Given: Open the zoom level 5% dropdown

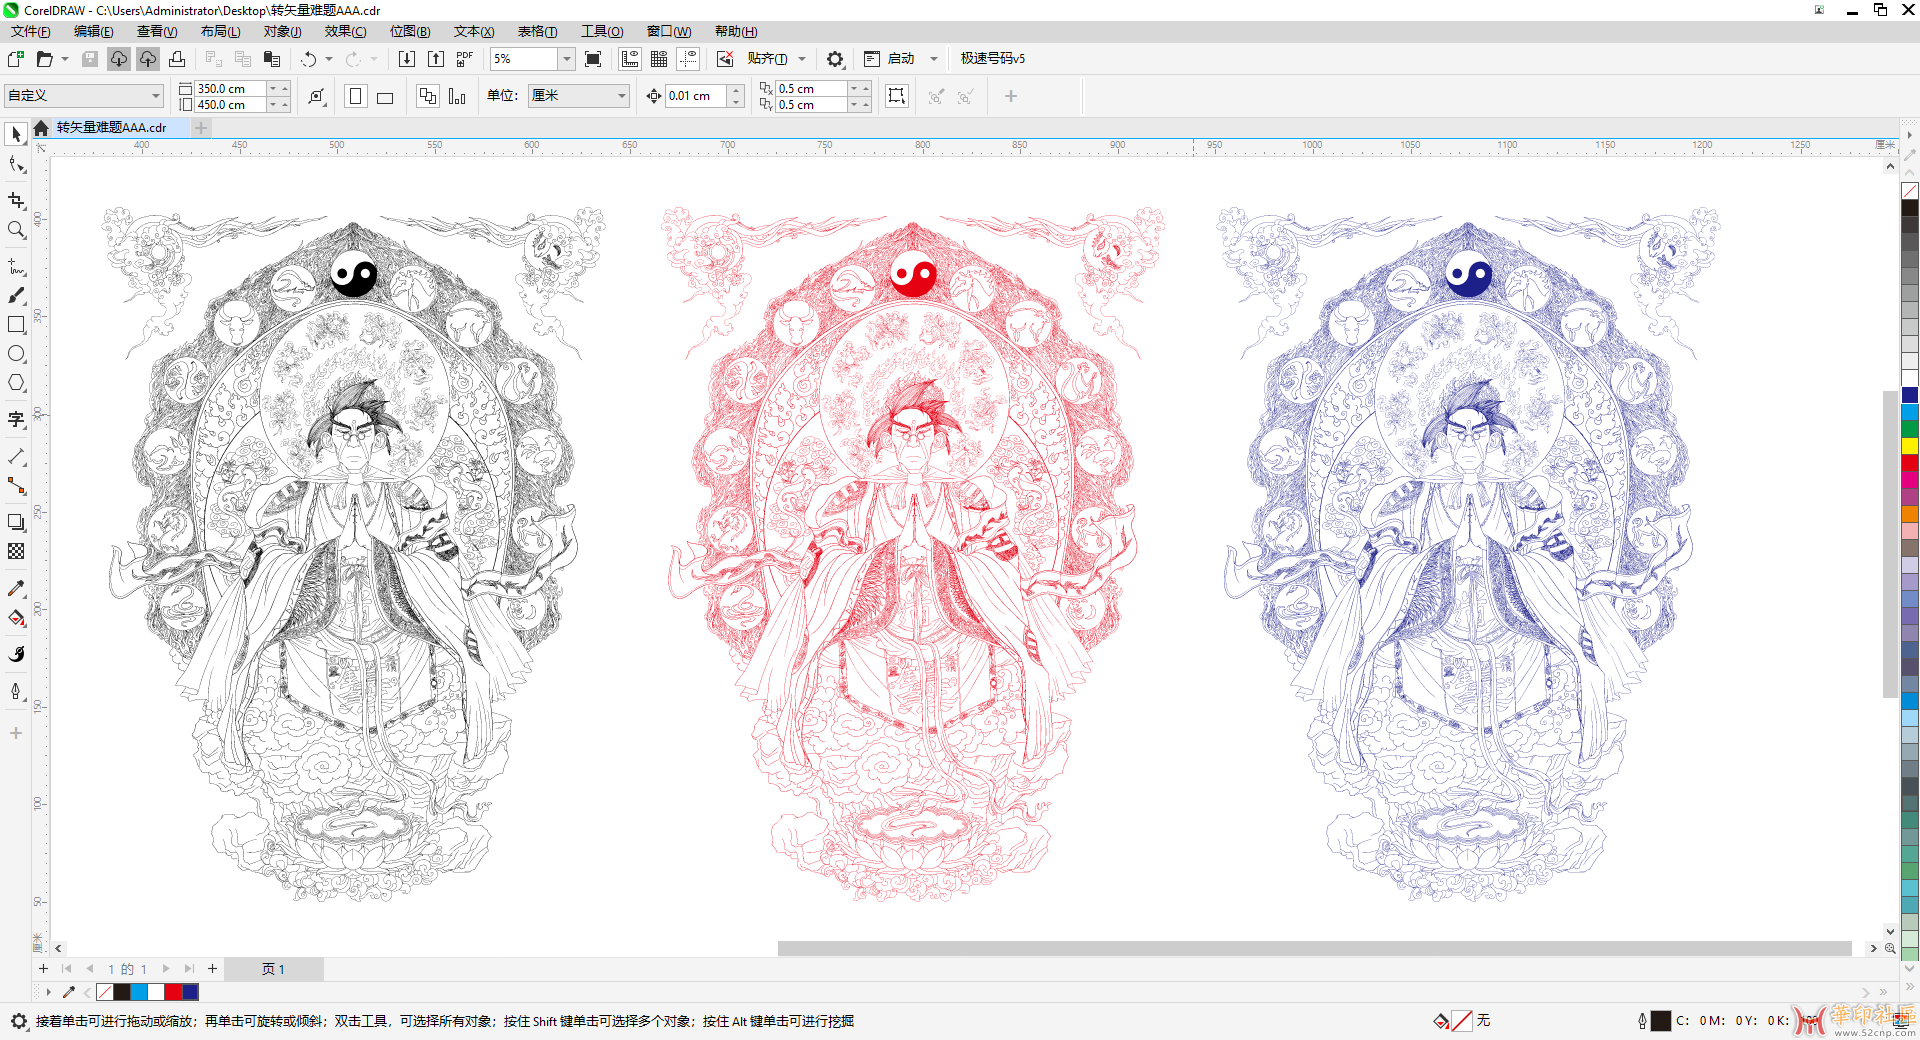Looking at the screenshot, I should 566,59.
